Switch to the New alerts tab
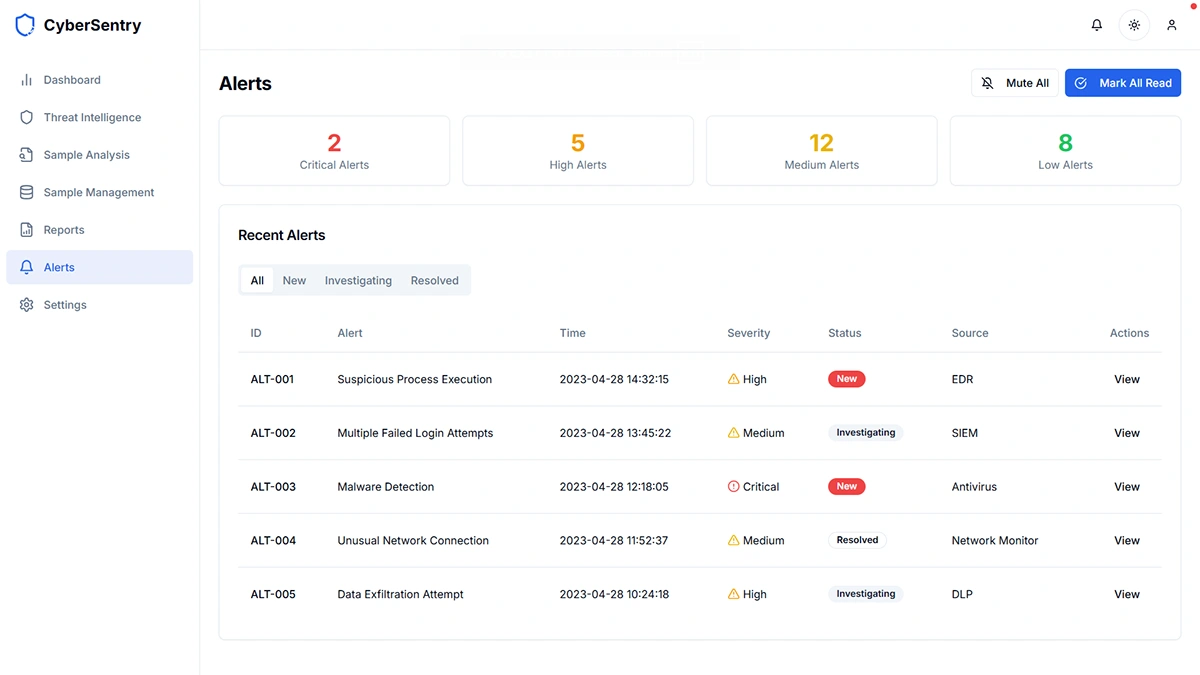The height and width of the screenshot is (675, 1200). 294,281
